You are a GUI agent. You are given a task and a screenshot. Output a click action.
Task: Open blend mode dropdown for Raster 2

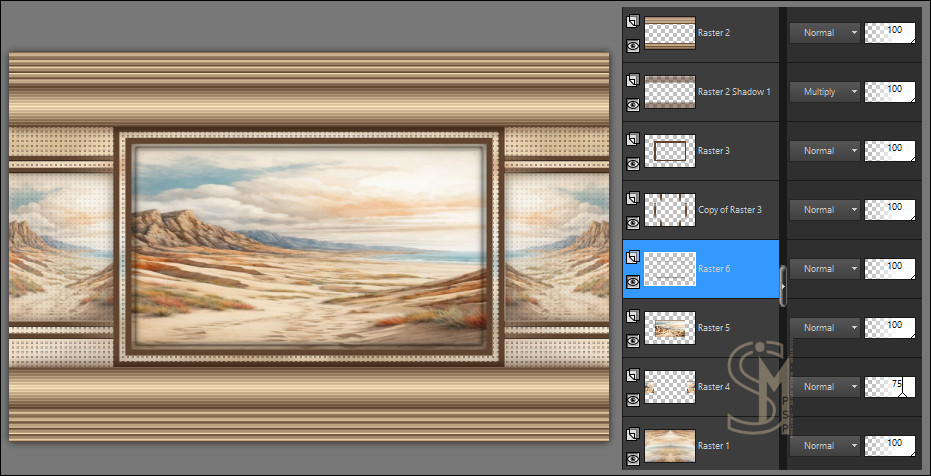(824, 33)
